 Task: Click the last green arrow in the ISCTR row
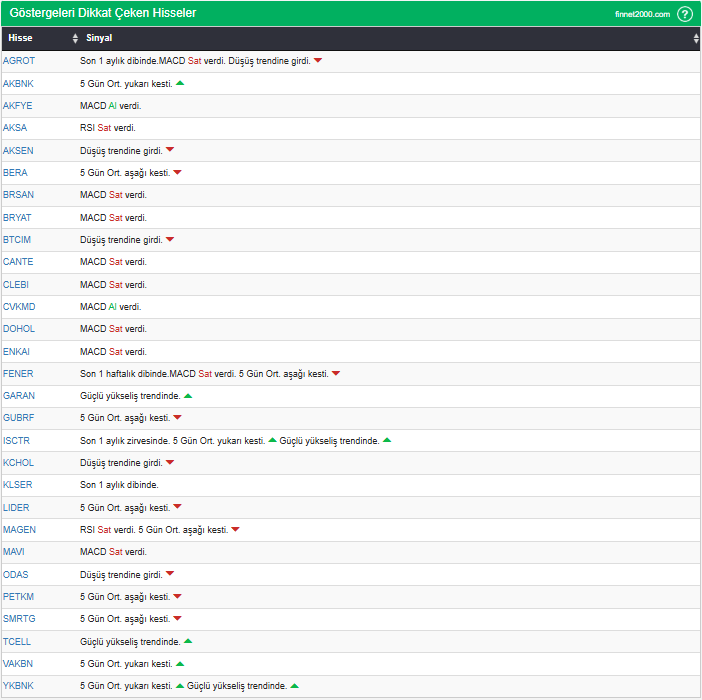(387, 440)
